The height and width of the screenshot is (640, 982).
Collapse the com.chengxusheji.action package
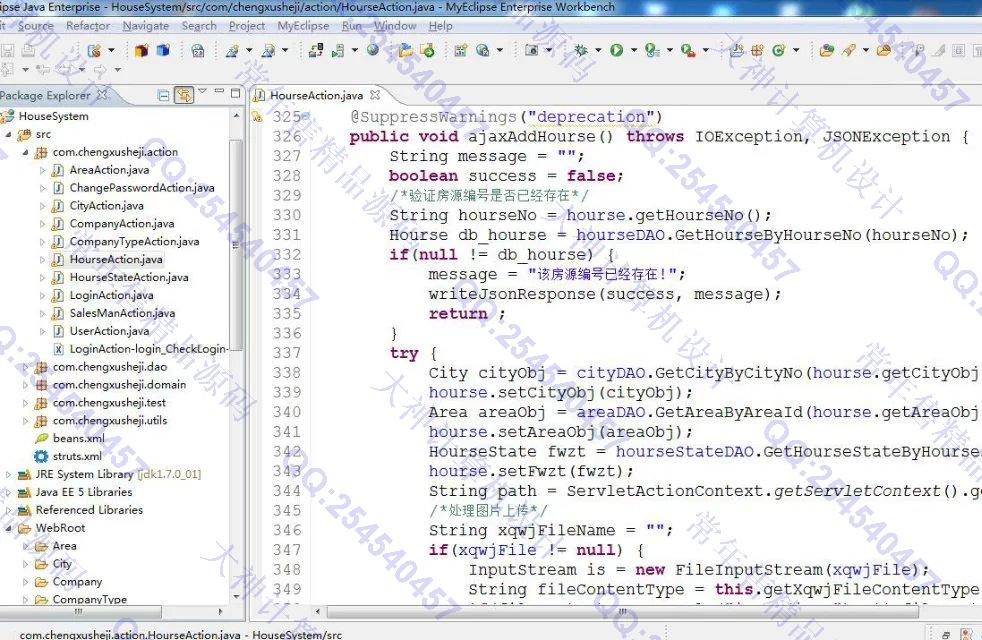(25, 152)
